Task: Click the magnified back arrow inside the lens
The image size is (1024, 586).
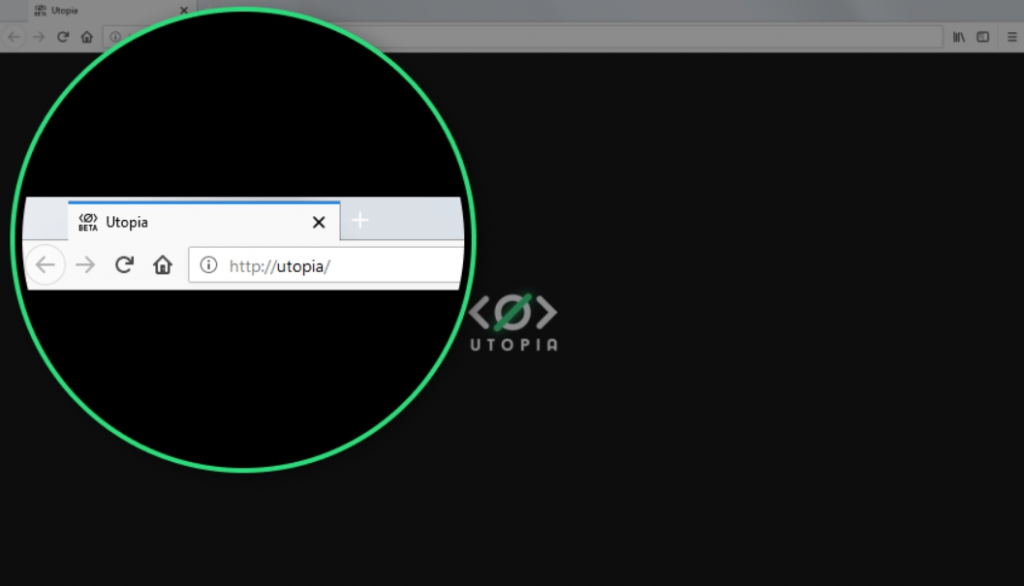Action: coord(46,264)
